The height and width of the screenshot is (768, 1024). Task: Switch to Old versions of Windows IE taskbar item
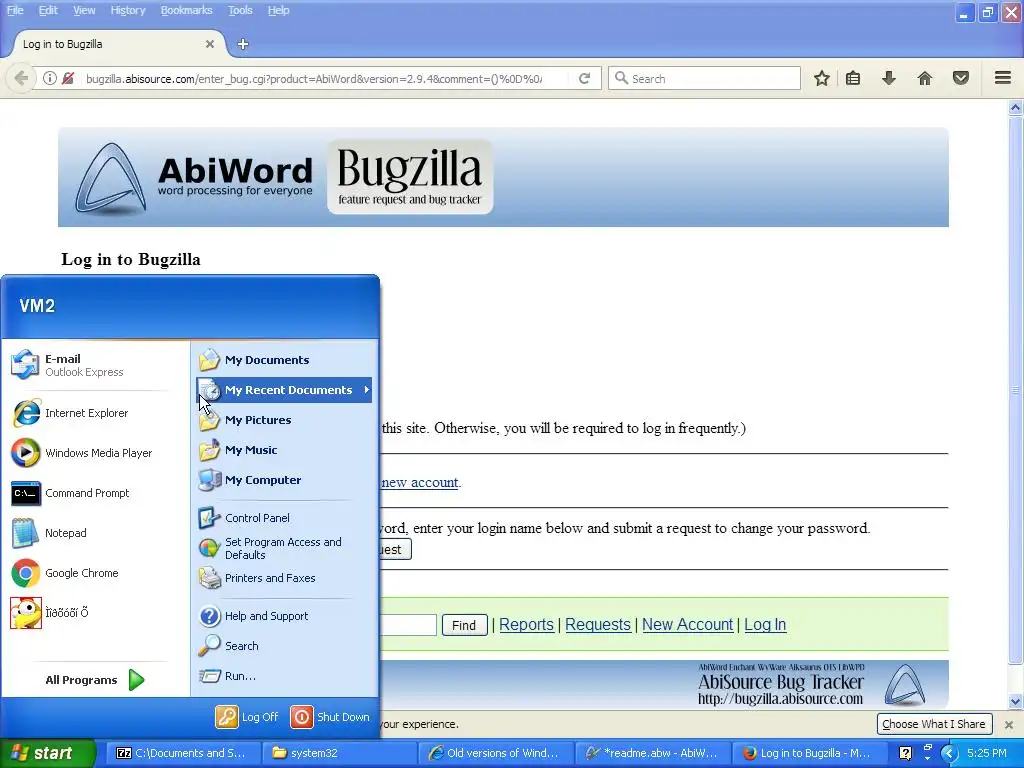point(495,753)
